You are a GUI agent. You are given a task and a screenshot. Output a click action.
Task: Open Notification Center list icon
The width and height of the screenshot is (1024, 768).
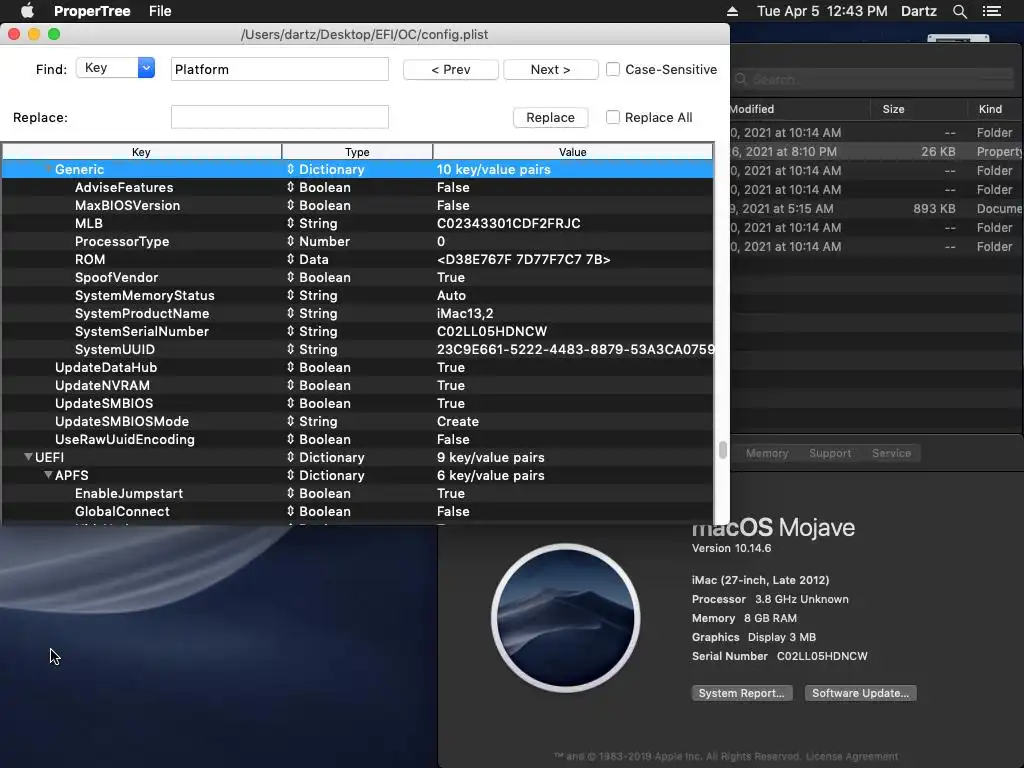992,11
